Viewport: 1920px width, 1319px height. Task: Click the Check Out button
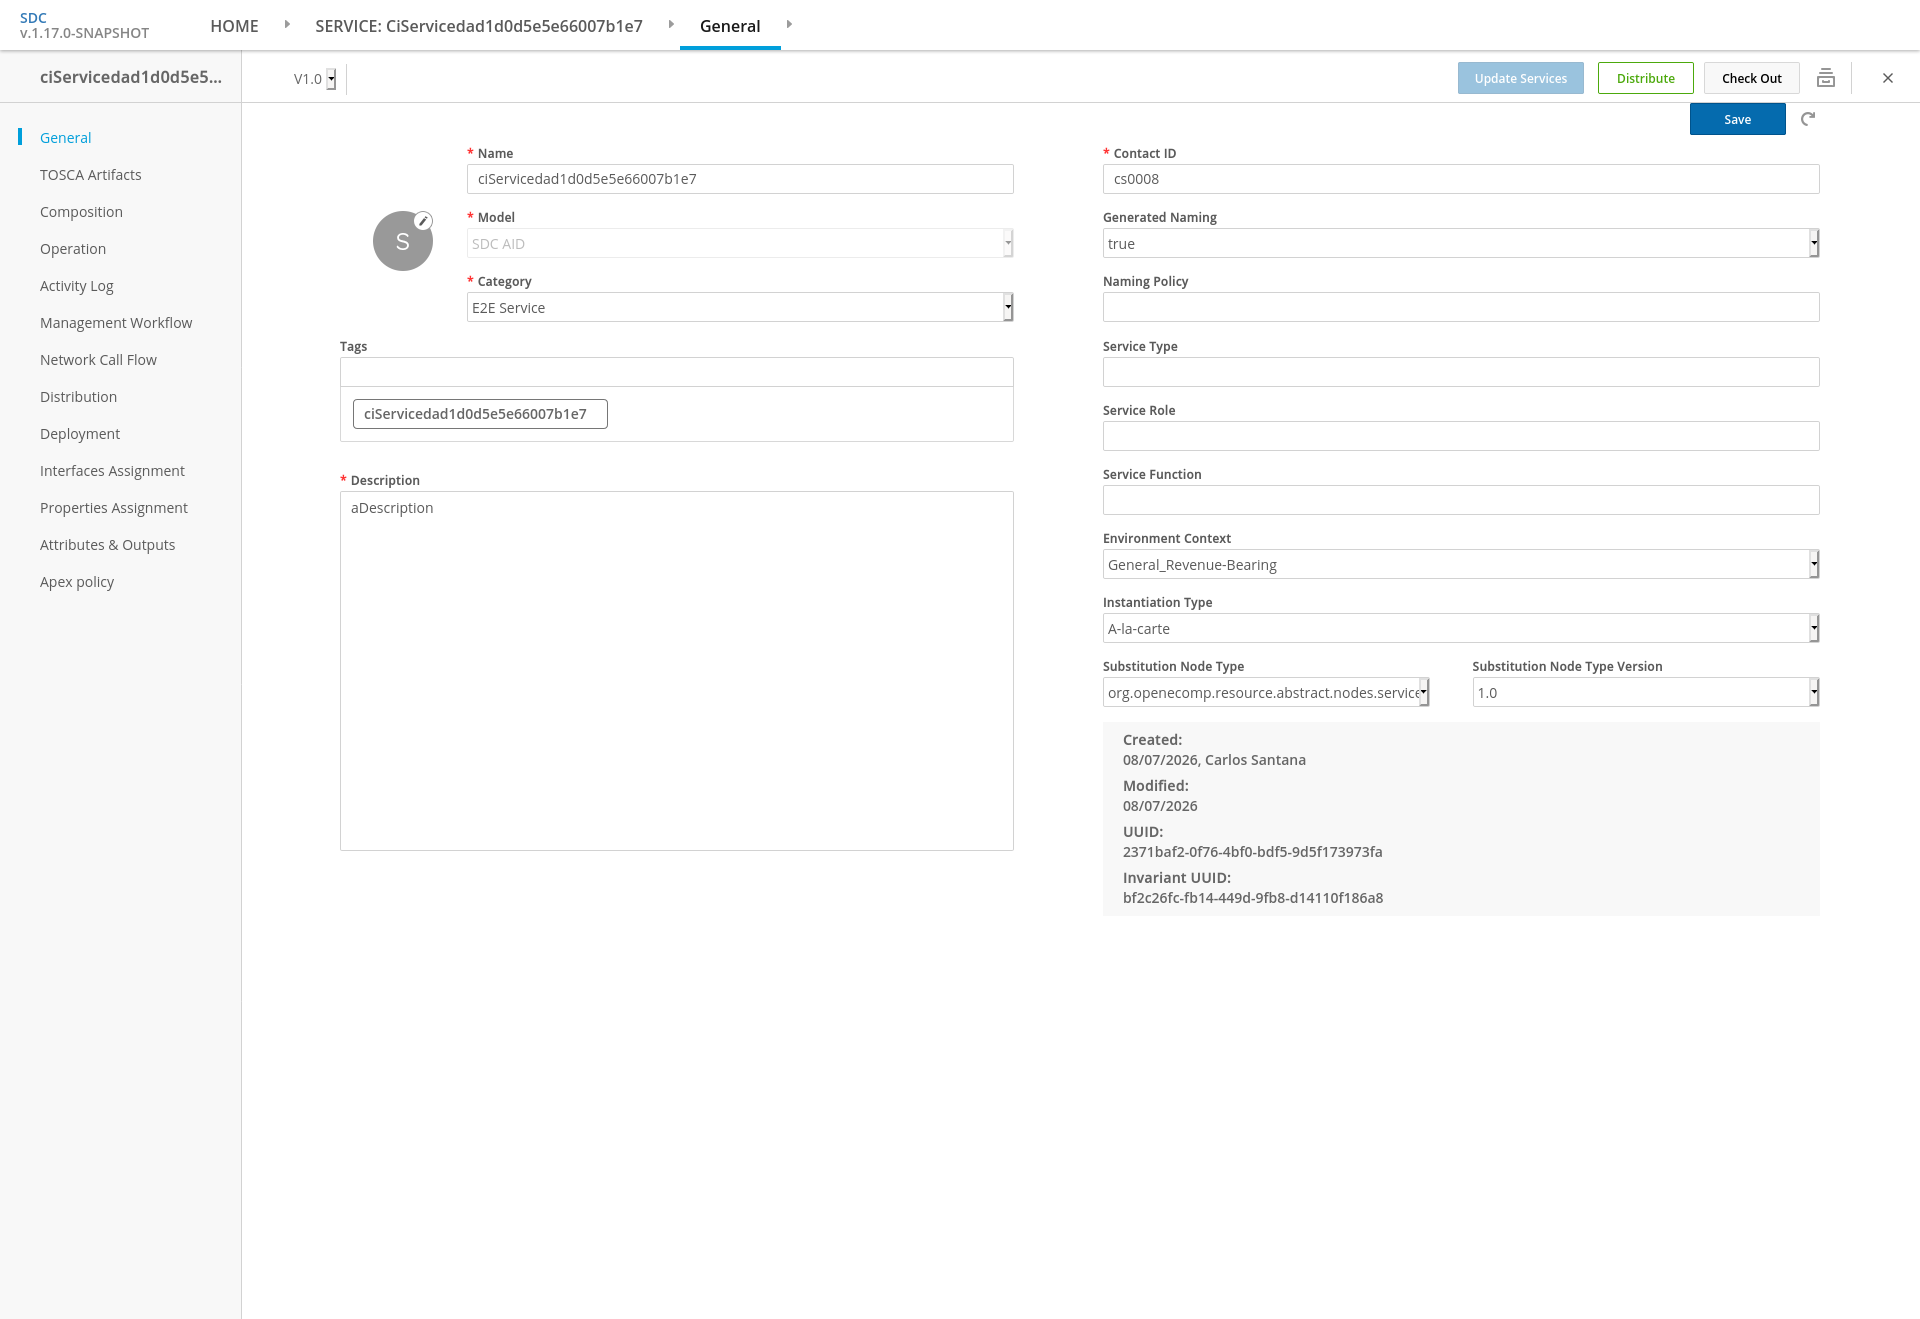point(1752,78)
